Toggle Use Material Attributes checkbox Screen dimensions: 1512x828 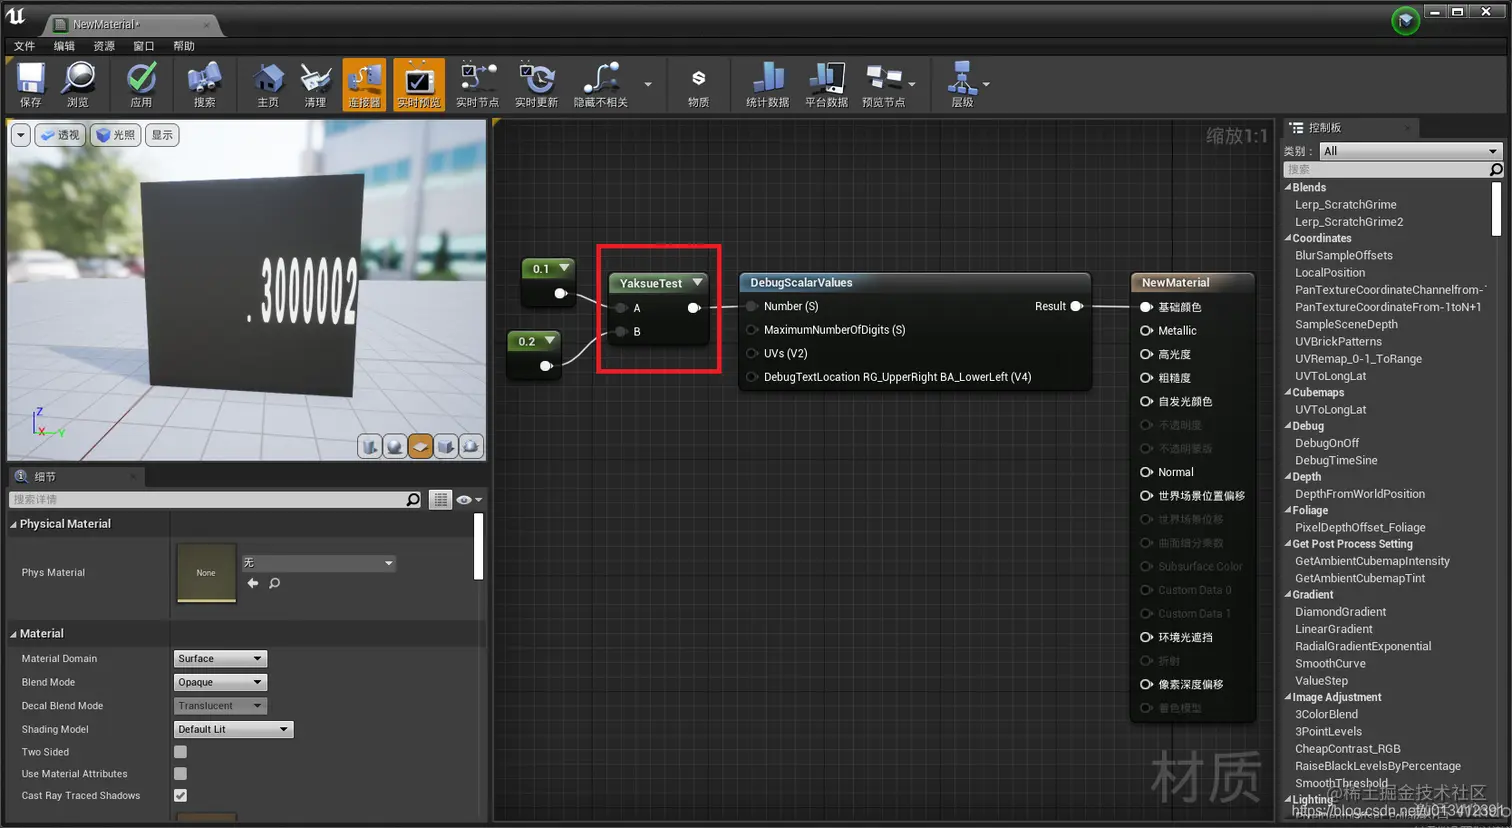pos(180,774)
